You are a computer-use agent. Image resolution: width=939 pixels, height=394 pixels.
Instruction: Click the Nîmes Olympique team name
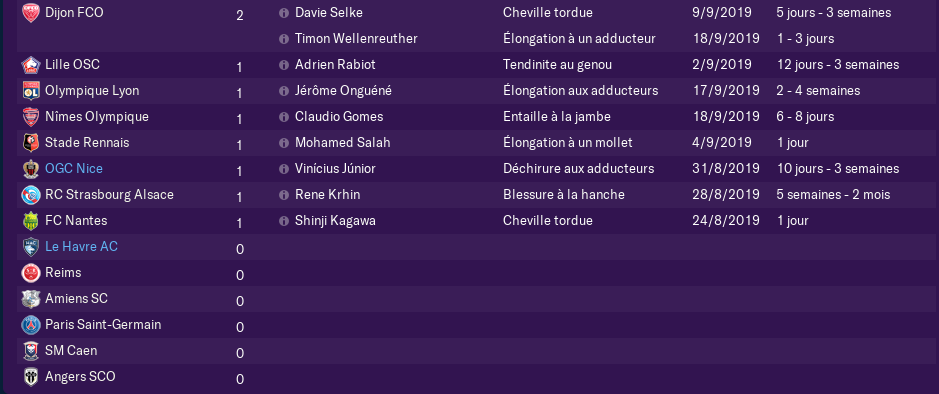click(x=97, y=117)
